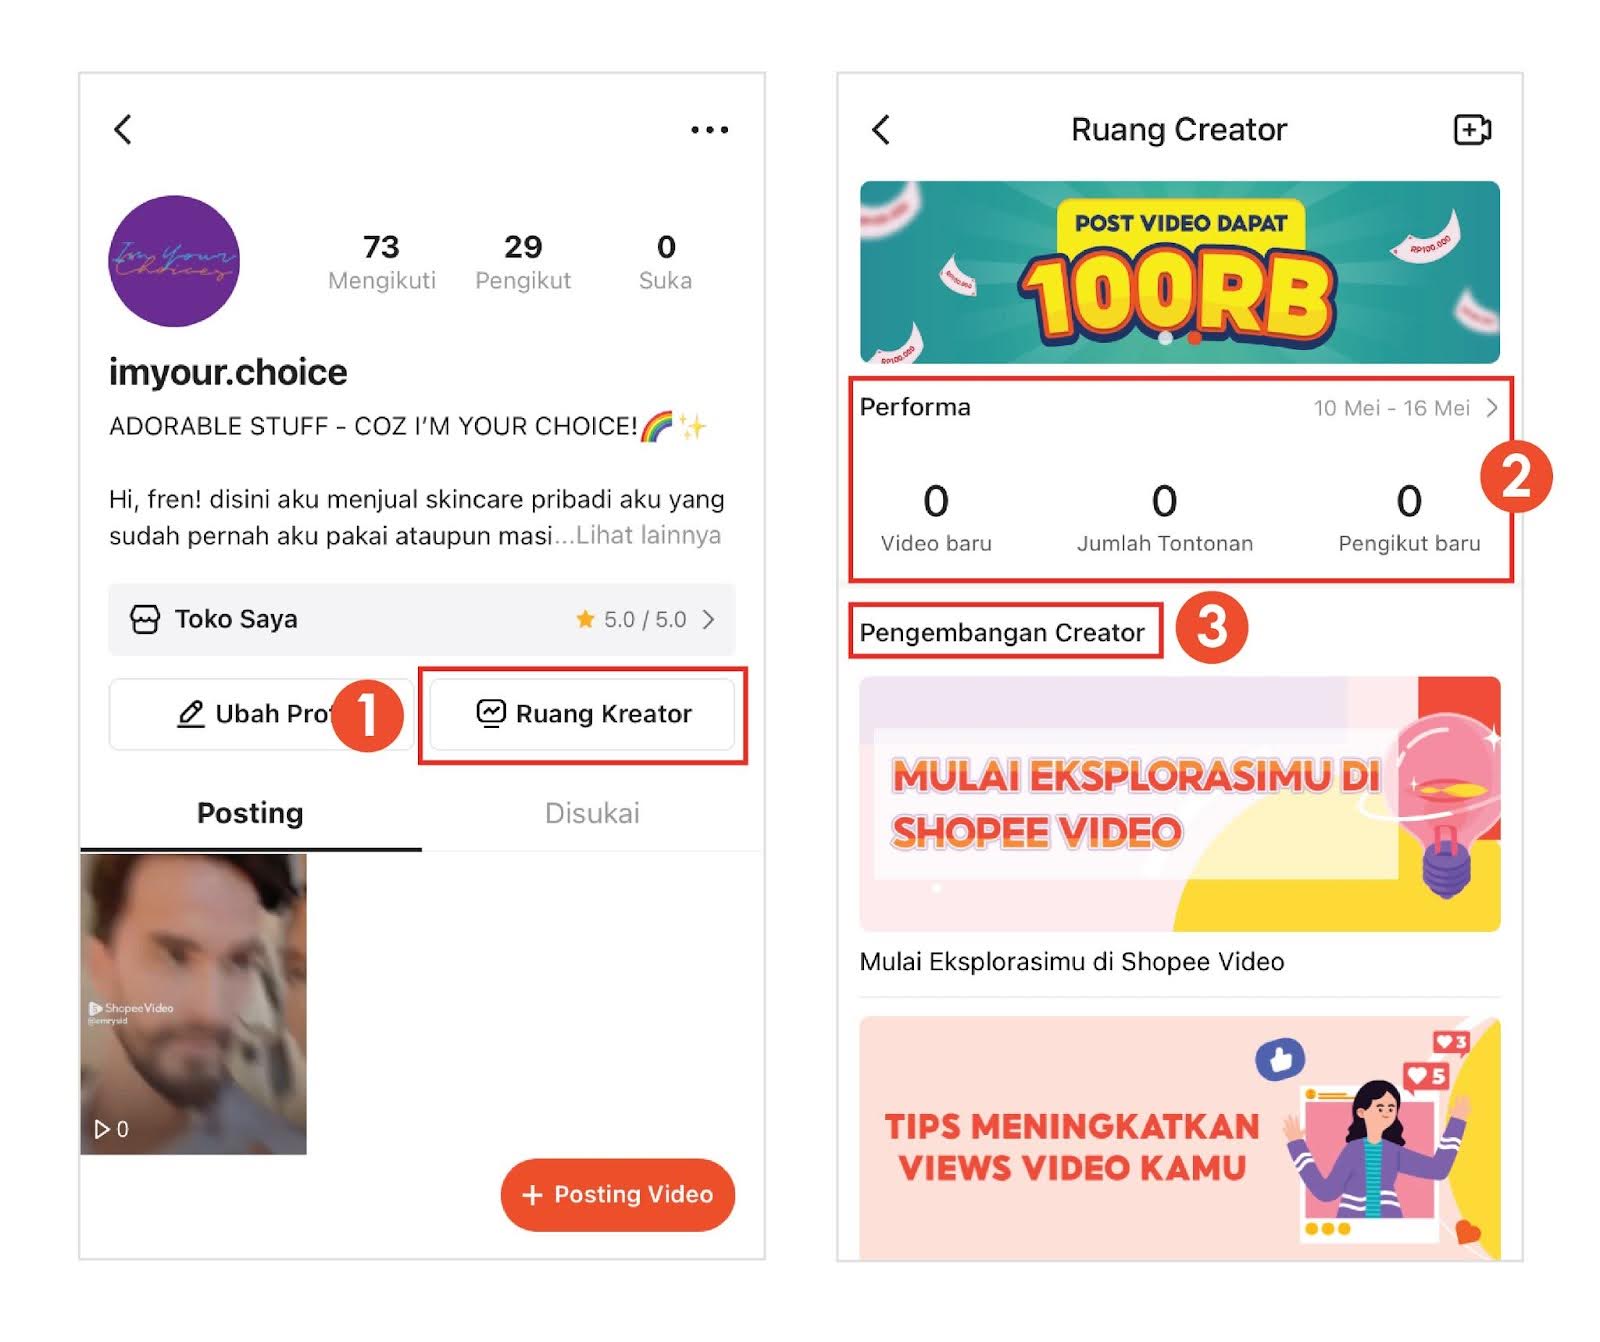This screenshot has width=1600, height=1342.
Task: Open Pengembangan Creator section
Action: tap(1002, 632)
